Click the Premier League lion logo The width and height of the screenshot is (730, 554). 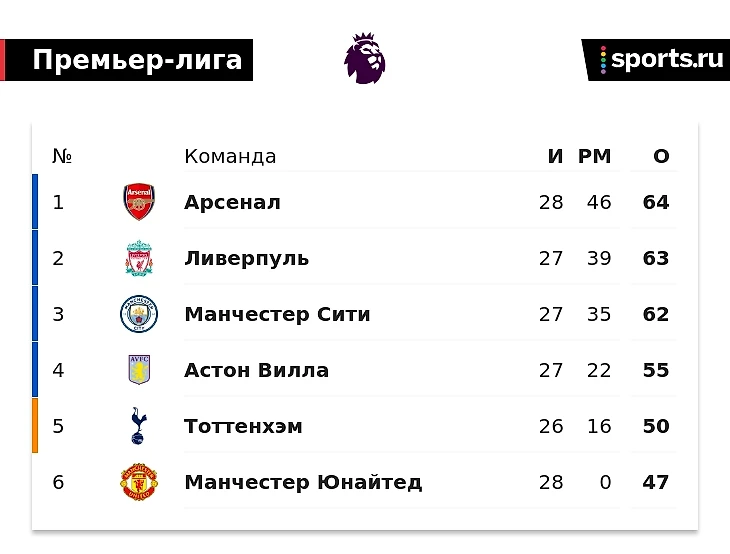point(365,59)
